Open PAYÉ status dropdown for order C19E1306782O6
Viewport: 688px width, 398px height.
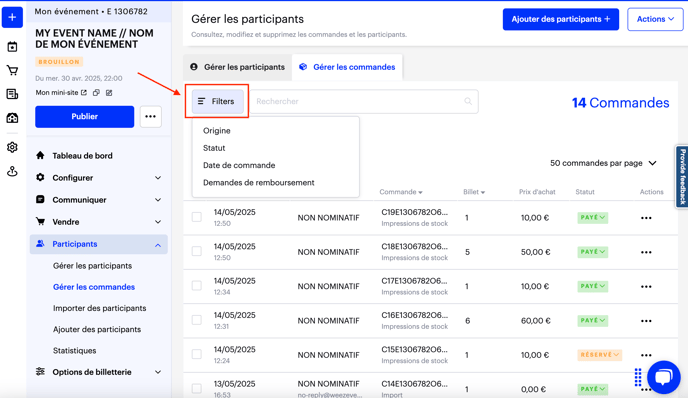pos(592,218)
